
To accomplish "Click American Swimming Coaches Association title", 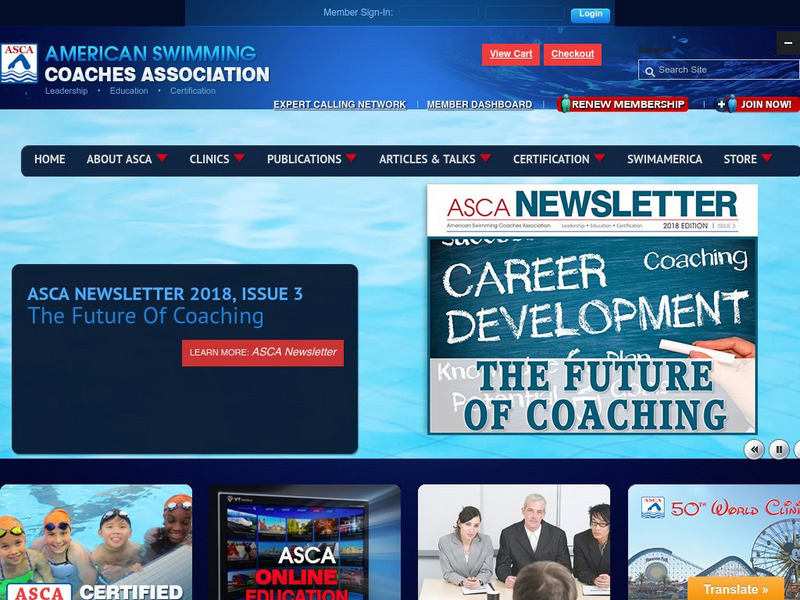I will coord(157,64).
